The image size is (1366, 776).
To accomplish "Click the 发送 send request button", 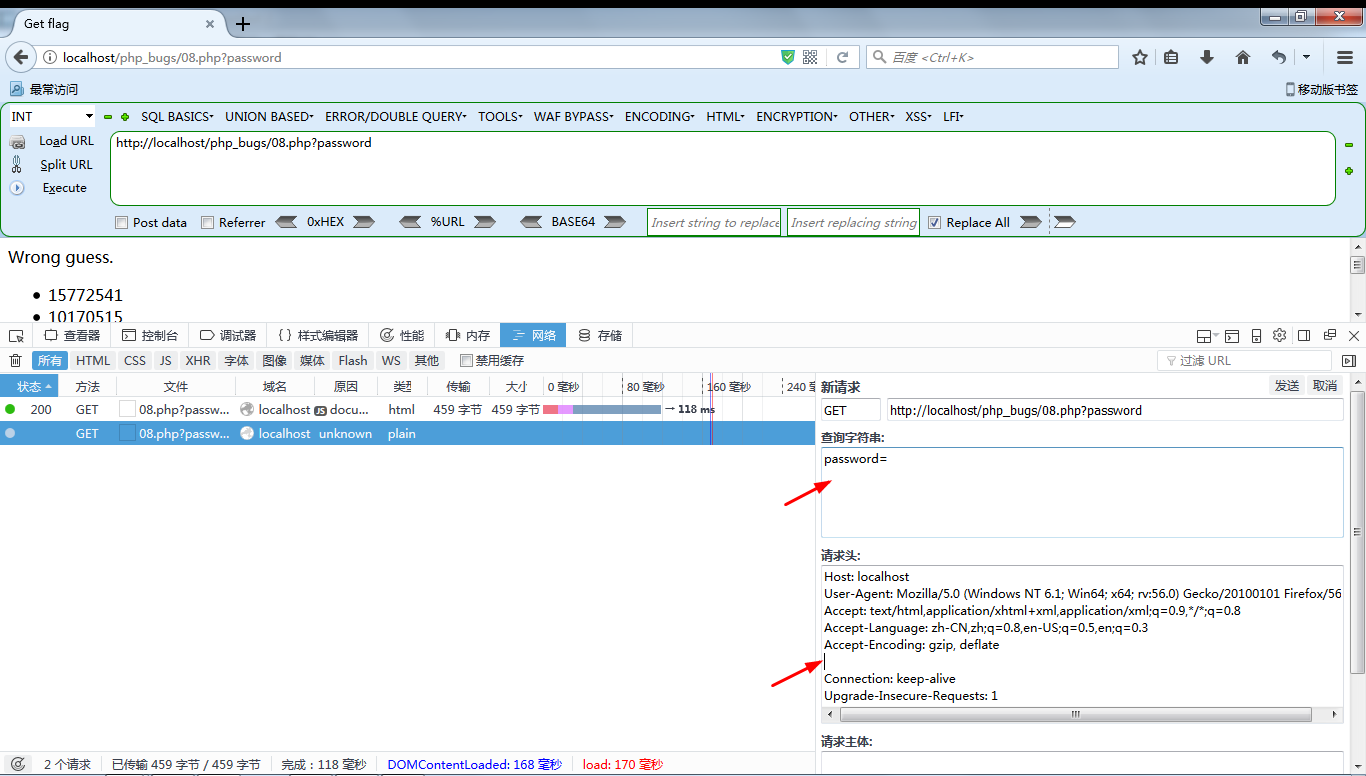I will (1287, 385).
